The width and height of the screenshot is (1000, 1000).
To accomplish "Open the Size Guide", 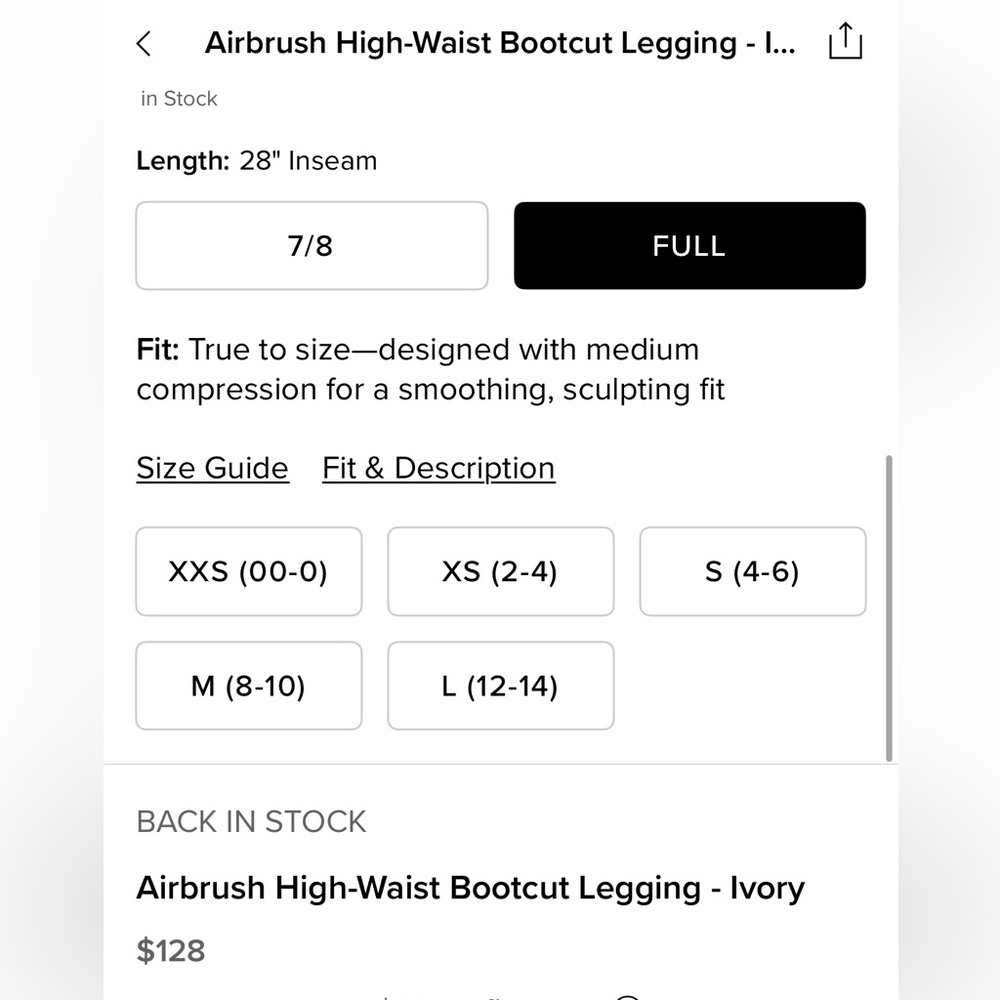I will click(x=212, y=467).
